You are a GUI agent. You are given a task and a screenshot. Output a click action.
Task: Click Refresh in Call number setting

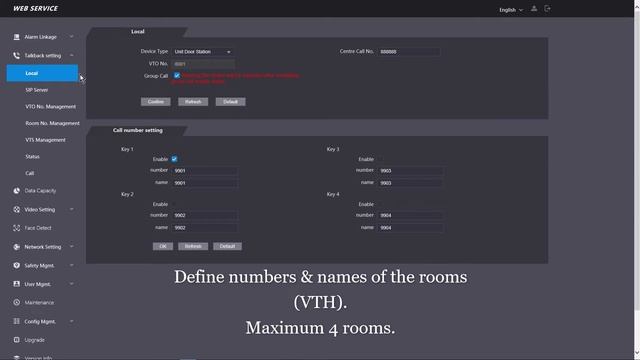click(193, 246)
